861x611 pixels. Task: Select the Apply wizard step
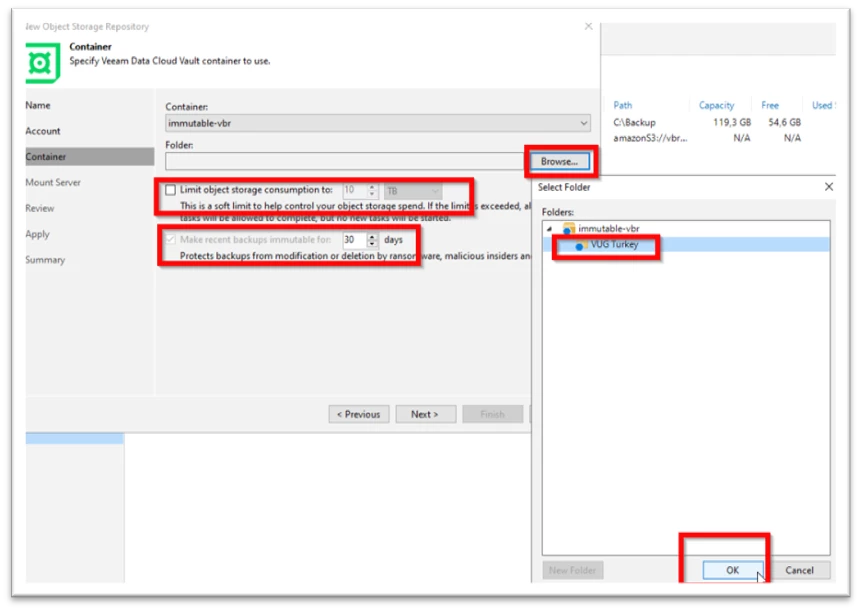pos(37,234)
